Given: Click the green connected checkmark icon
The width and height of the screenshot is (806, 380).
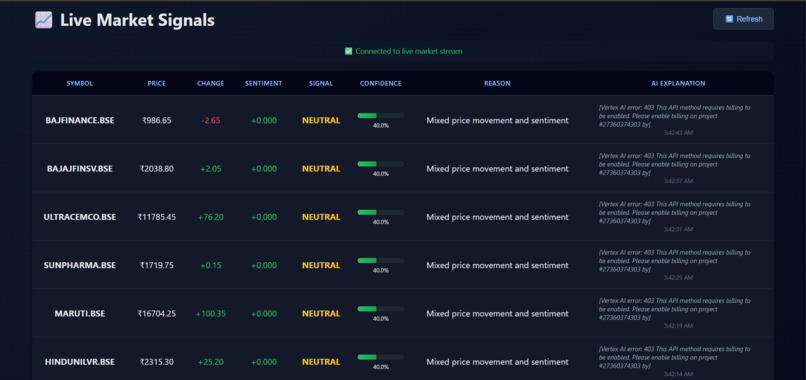Looking at the screenshot, I should [349, 51].
